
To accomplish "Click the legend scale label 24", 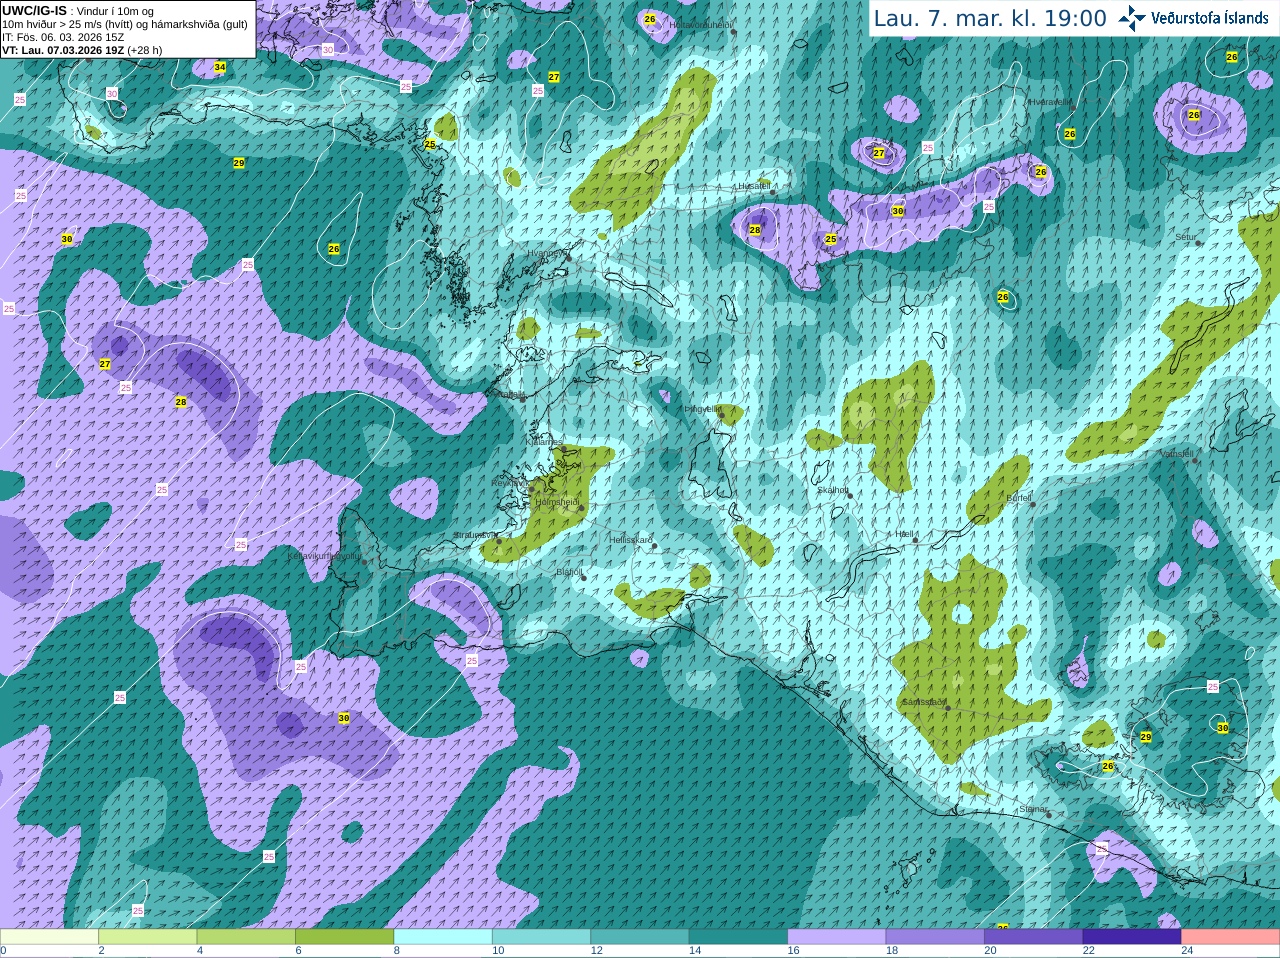I will (1187, 951).
